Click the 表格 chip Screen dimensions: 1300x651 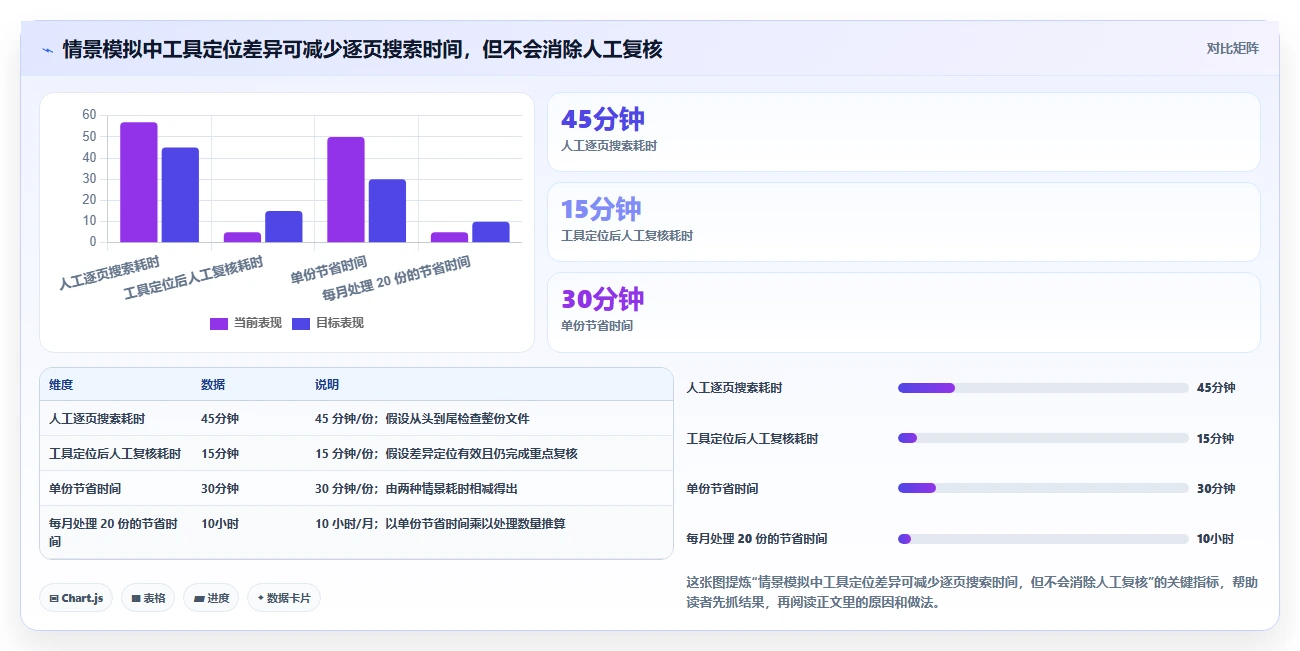point(148,598)
